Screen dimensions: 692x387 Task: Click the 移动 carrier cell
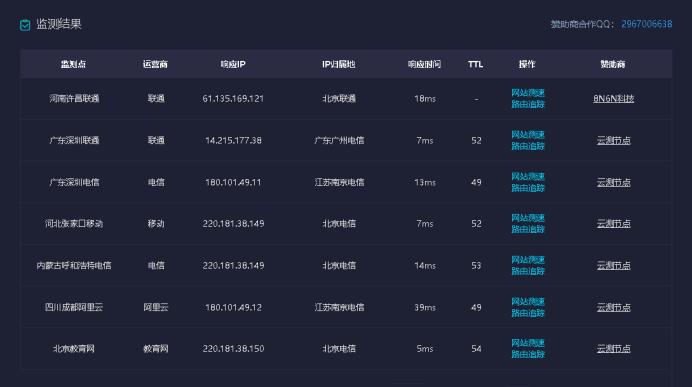156,224
